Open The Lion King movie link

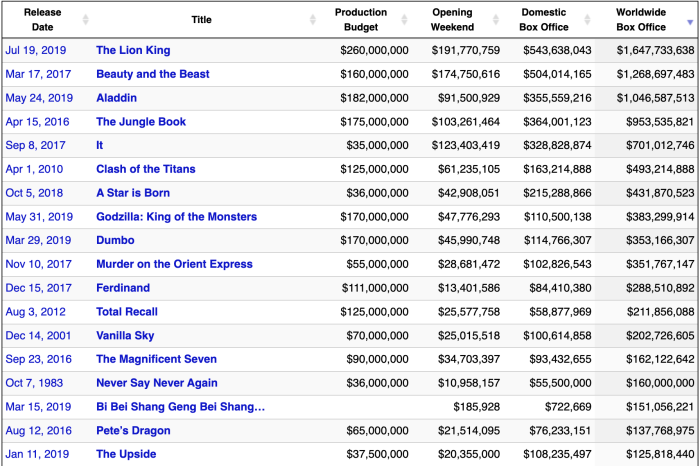point(133,50)
